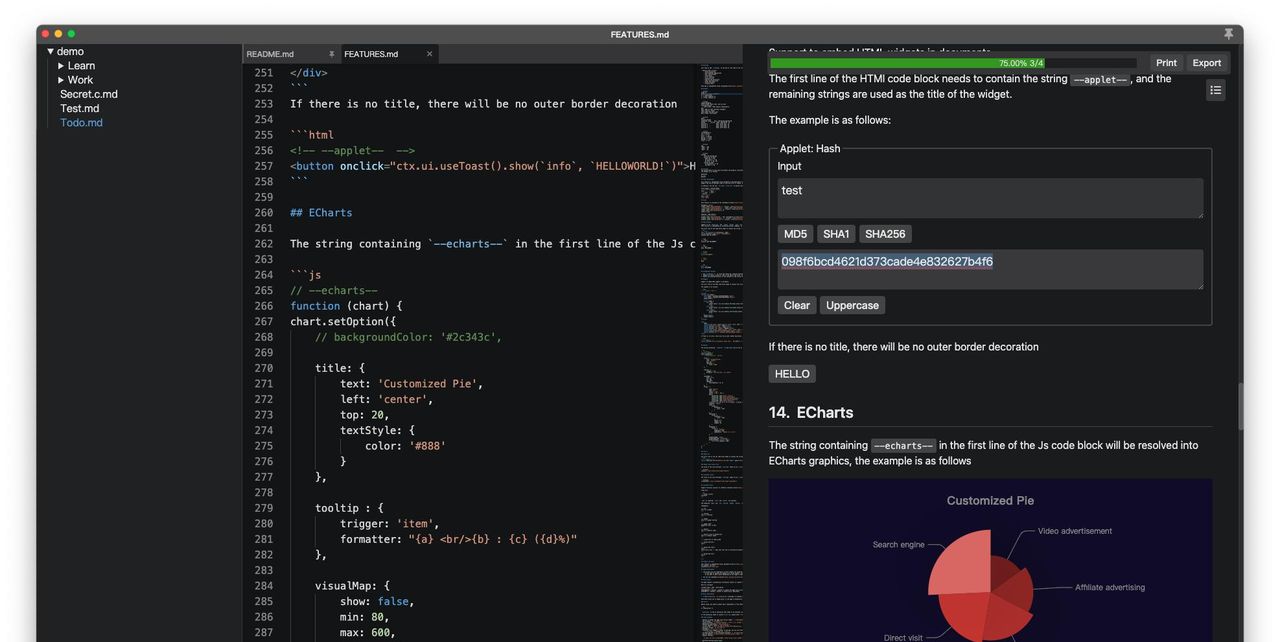The image size is (1280, 642).
Task: Focus the Input text area containing test
Action: 989,198
